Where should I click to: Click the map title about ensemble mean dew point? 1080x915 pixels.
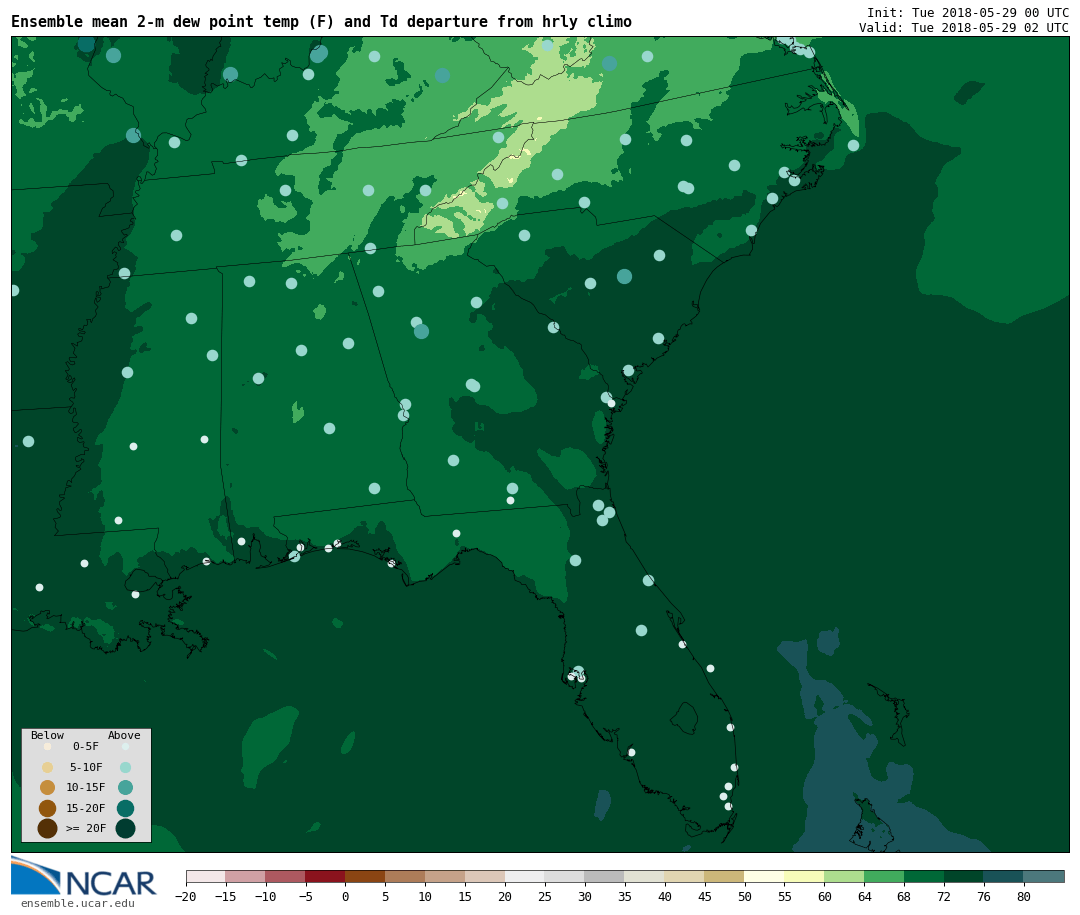click(x=321, y=22)
